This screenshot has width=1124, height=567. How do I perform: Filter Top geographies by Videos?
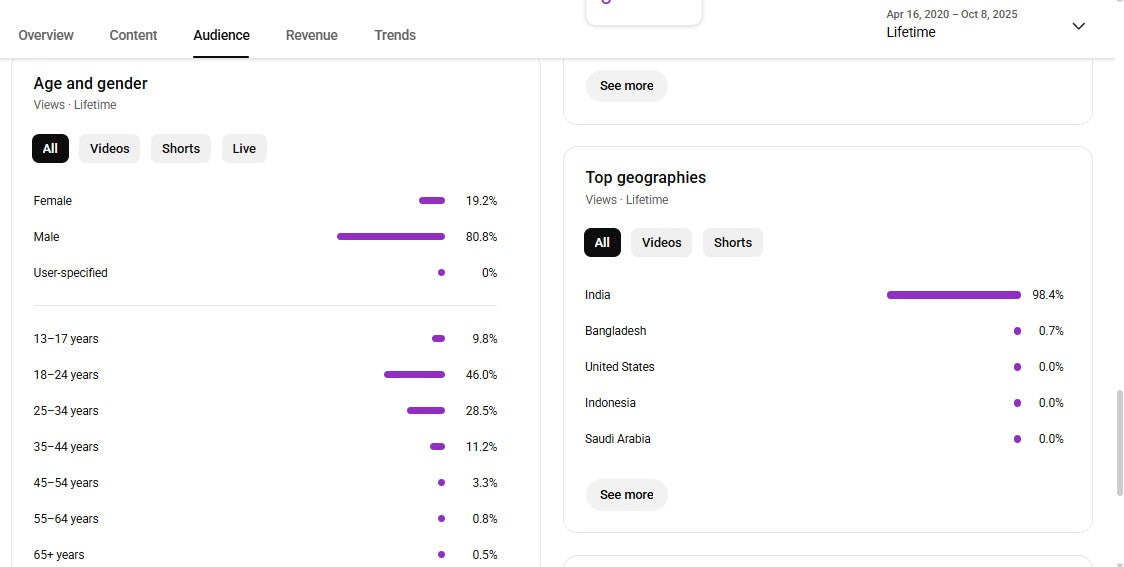661,243
